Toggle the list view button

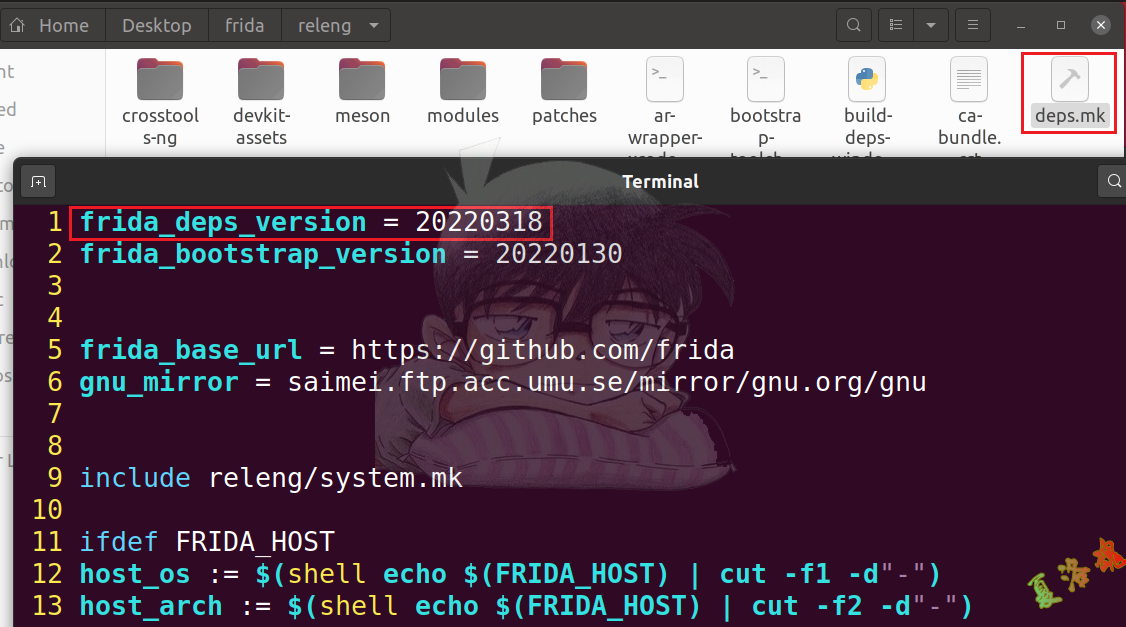896,25
